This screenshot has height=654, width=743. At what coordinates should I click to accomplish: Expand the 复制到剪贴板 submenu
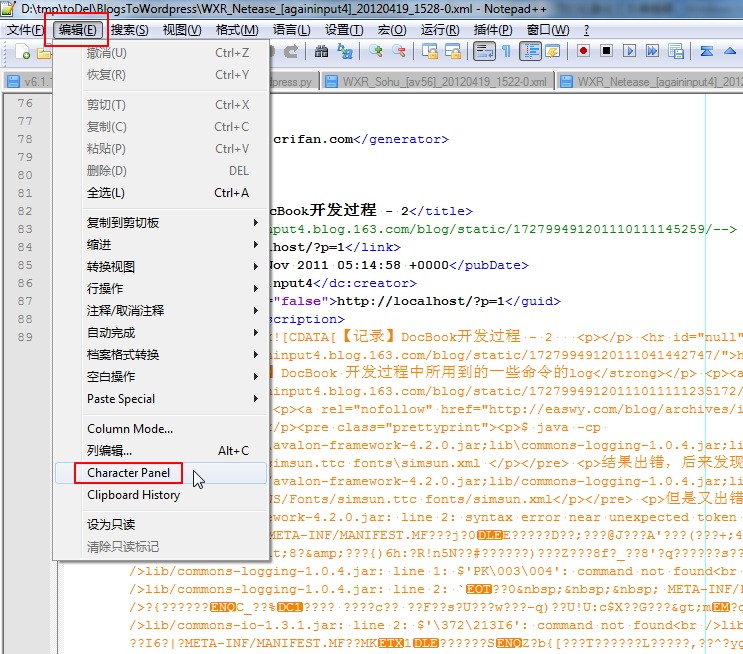pos(170,223)
